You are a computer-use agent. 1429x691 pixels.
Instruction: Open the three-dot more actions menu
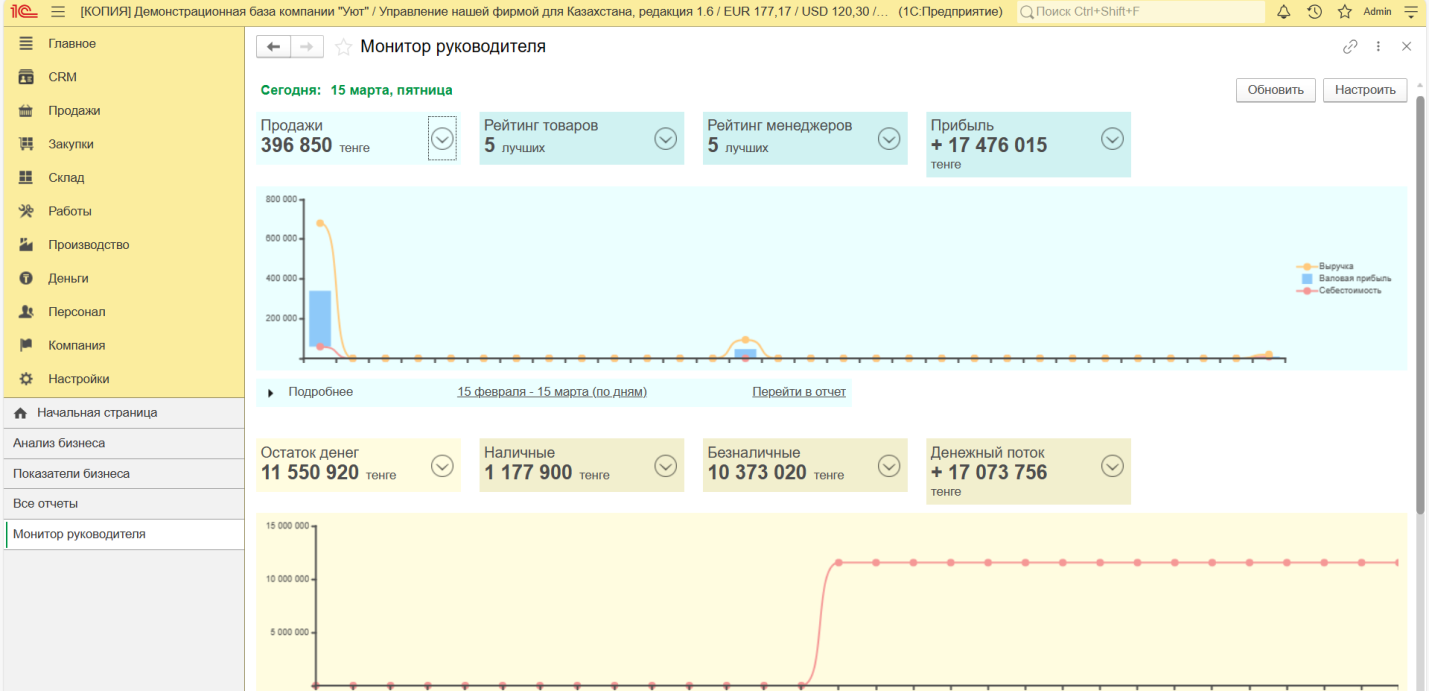pyautogui.click(x=1378, y=47)
